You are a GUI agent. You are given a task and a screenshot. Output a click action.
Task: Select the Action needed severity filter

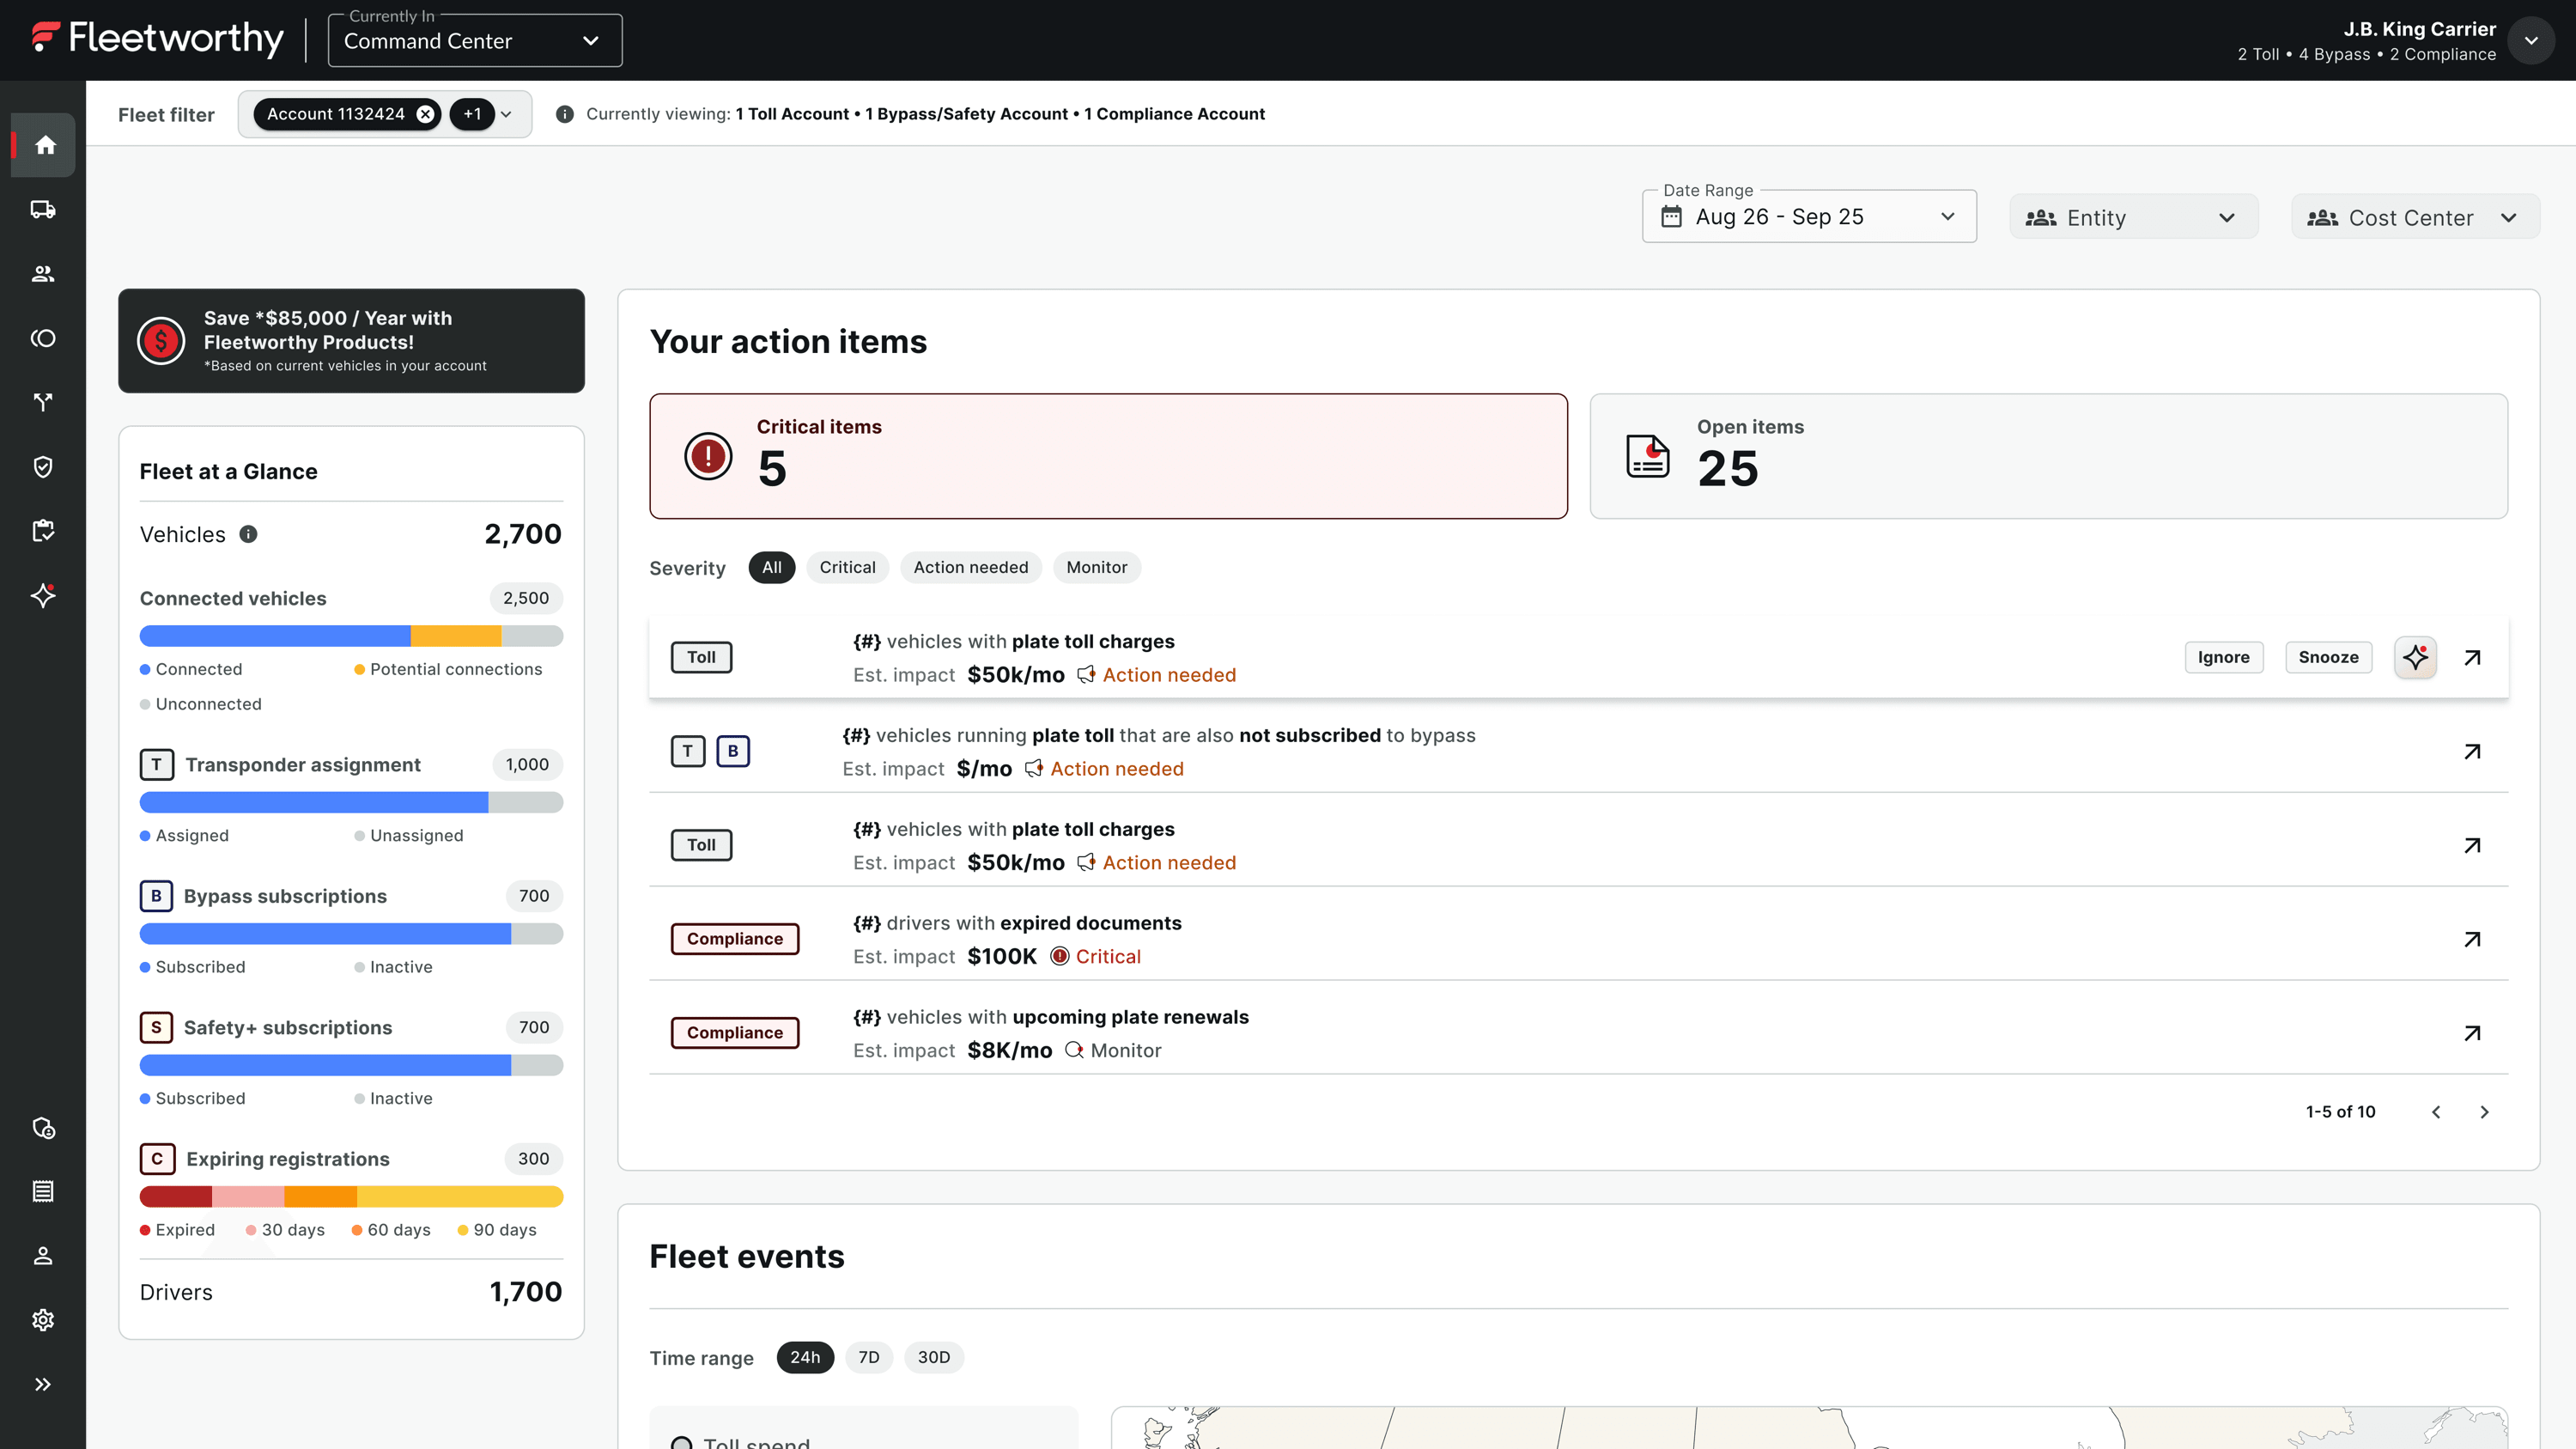(970, 567)
